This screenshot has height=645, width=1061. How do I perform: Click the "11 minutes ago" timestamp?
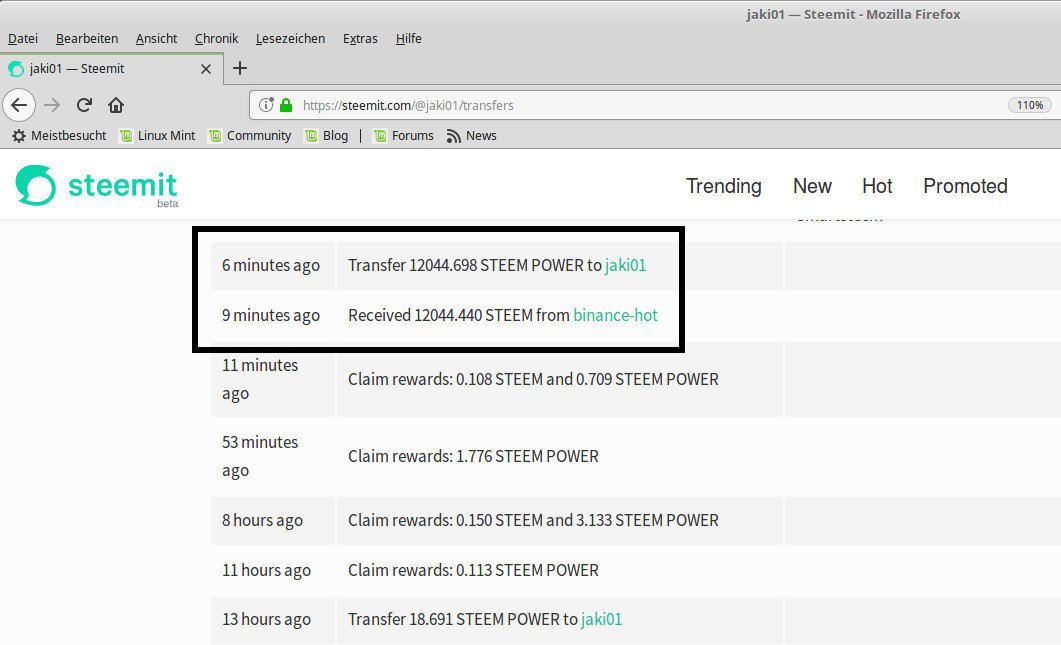pos(260,379)
